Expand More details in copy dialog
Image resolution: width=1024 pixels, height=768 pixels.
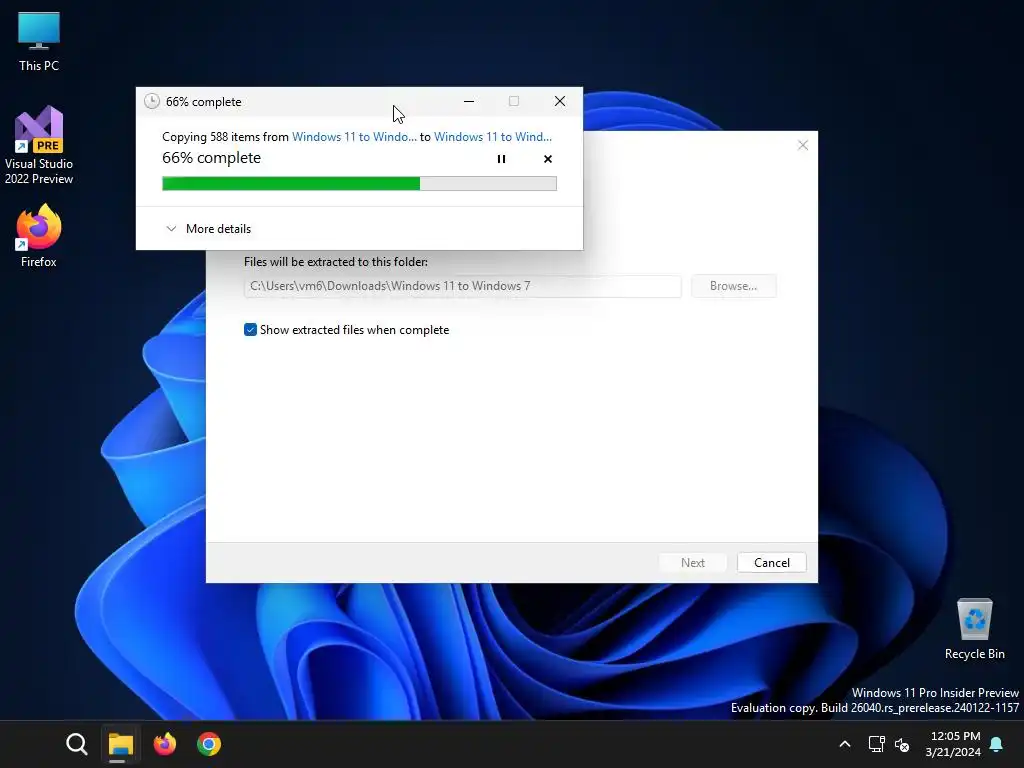tap(208, 229)
